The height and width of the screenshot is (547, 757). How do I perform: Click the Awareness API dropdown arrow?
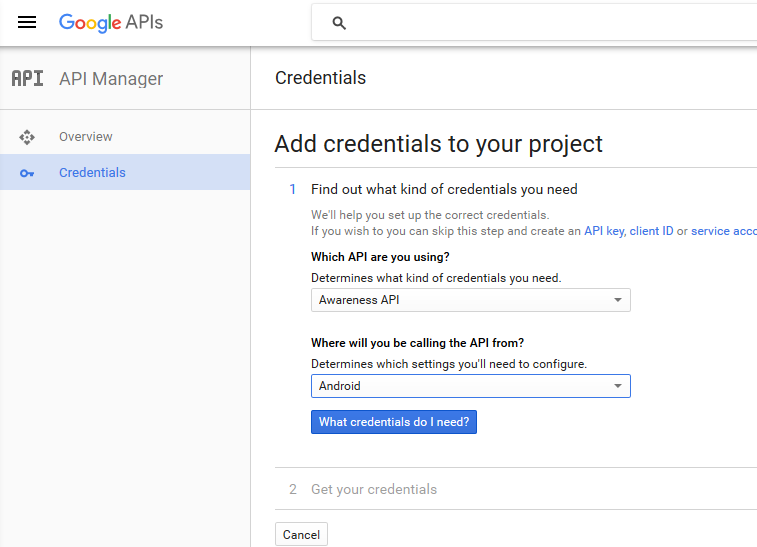[x=618, y=300]
